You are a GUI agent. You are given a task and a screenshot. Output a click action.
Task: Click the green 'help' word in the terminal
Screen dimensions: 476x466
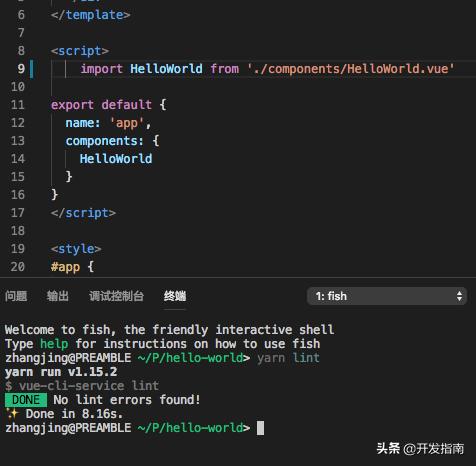54,344
